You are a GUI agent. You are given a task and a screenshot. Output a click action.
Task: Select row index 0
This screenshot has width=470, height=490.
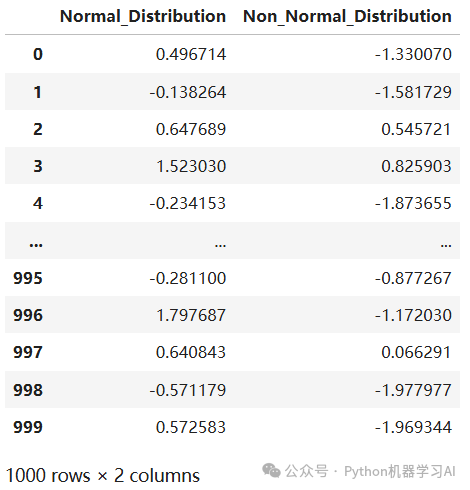(38, 54)
